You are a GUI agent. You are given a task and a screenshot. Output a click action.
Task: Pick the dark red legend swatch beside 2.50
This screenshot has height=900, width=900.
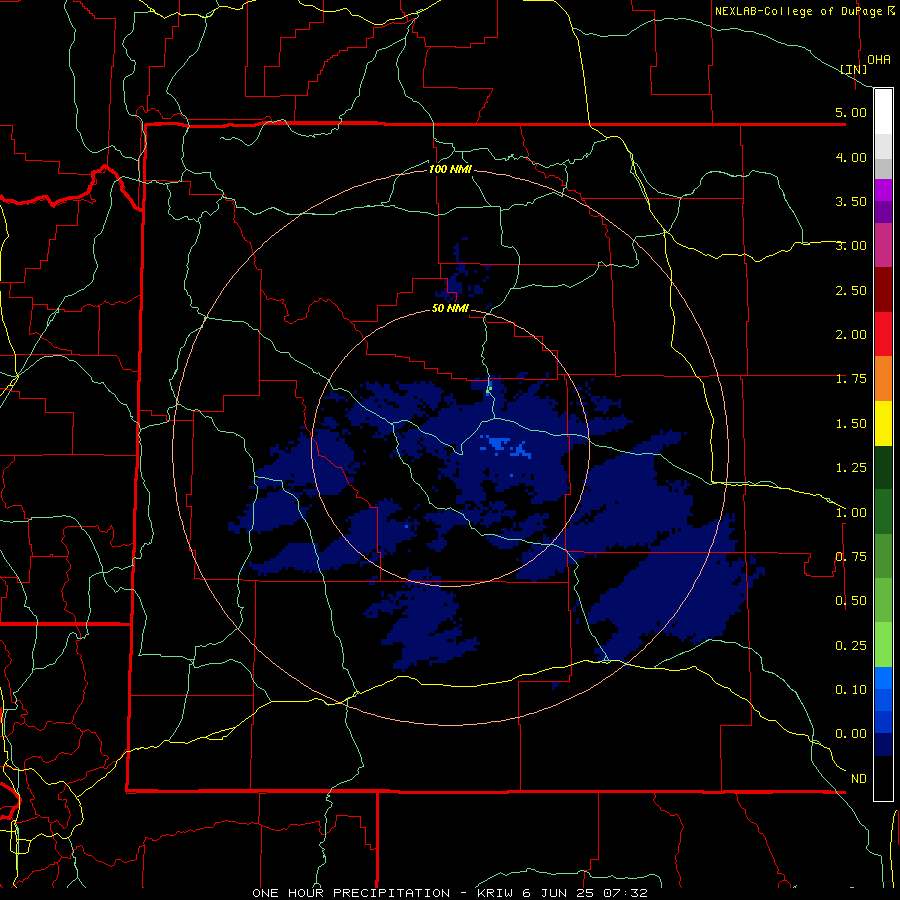click(x=883, y=290)
